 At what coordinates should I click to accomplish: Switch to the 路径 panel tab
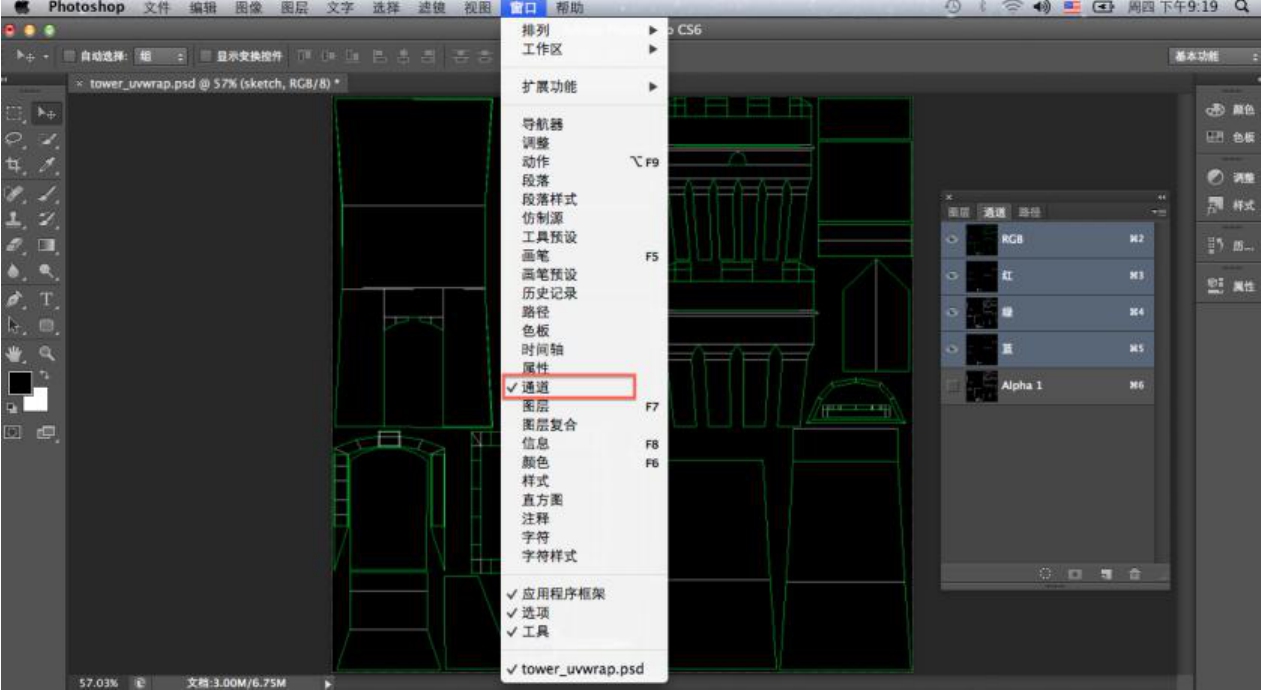1029,213
